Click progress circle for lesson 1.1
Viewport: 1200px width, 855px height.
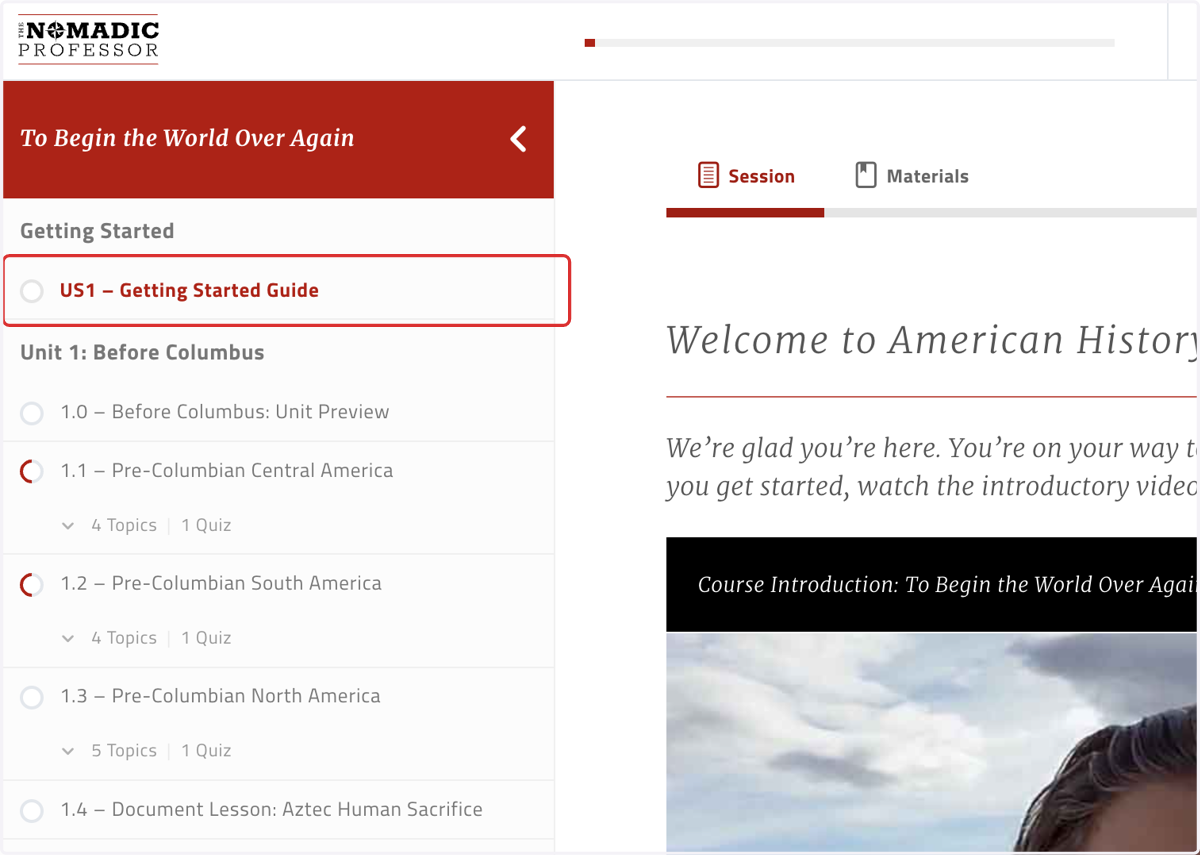32,471
